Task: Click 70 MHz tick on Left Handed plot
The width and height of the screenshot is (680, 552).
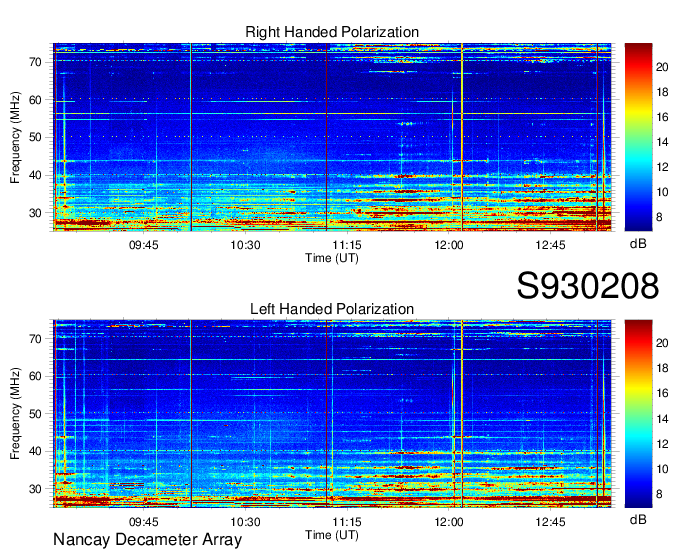Action: 36,339
